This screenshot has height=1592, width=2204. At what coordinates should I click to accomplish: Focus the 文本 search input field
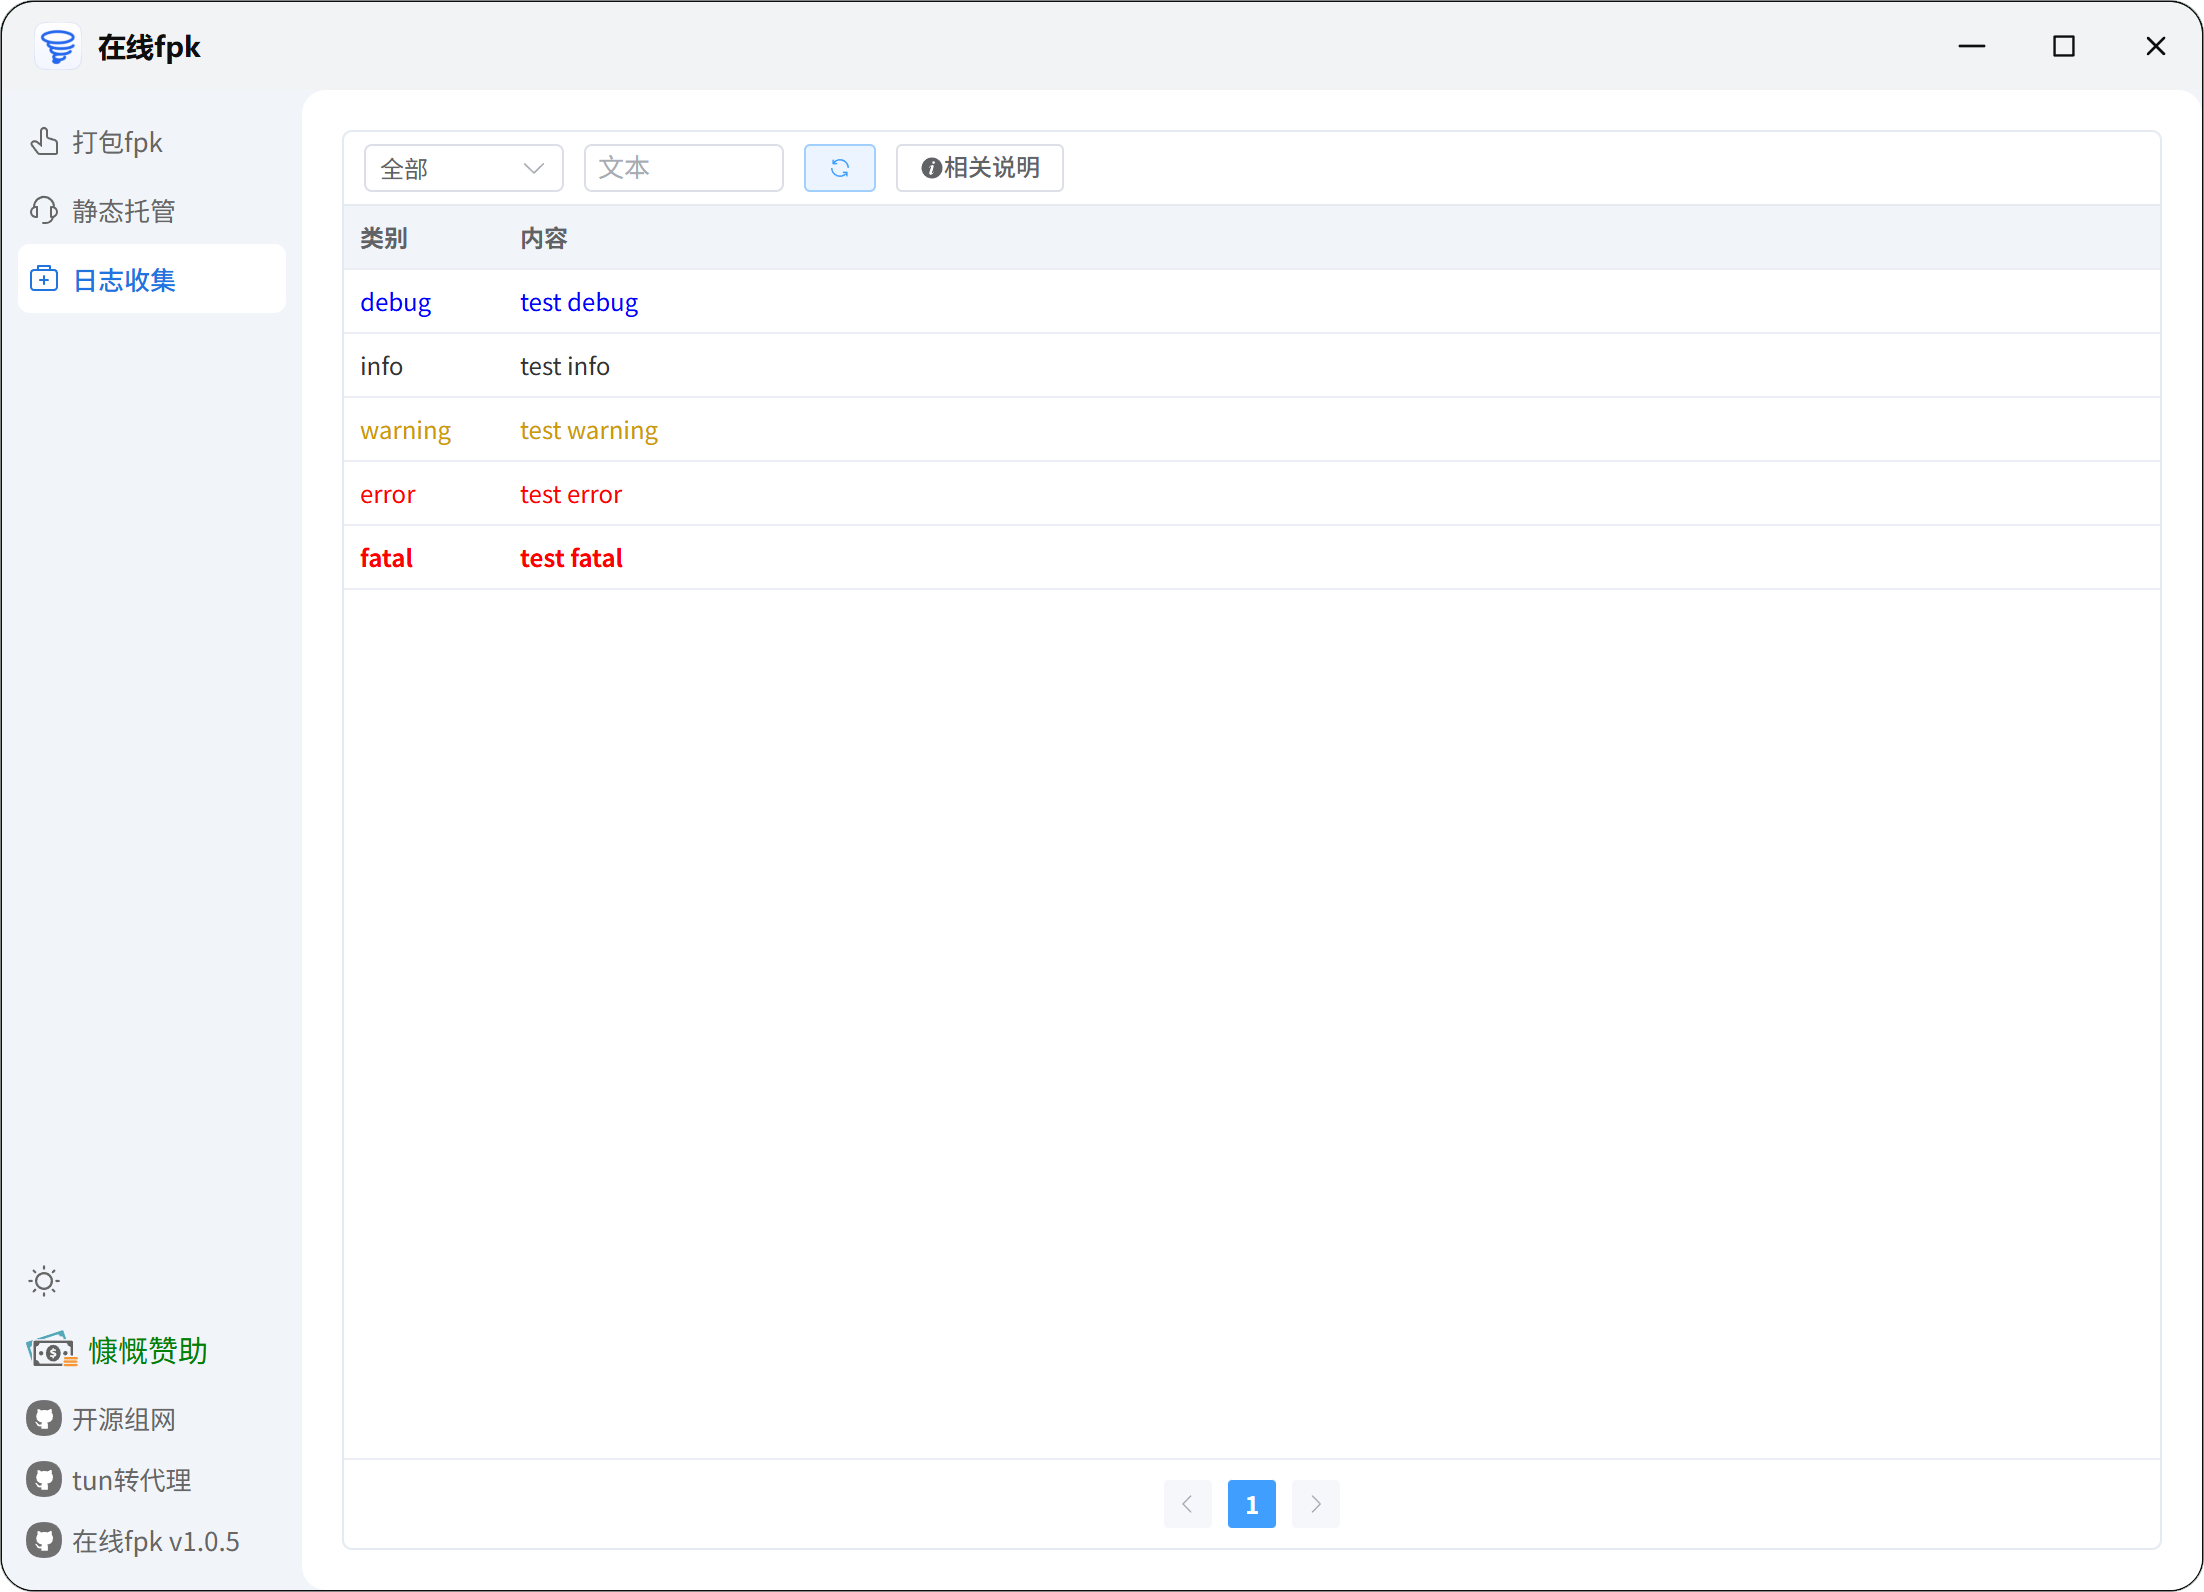(683, 168)
